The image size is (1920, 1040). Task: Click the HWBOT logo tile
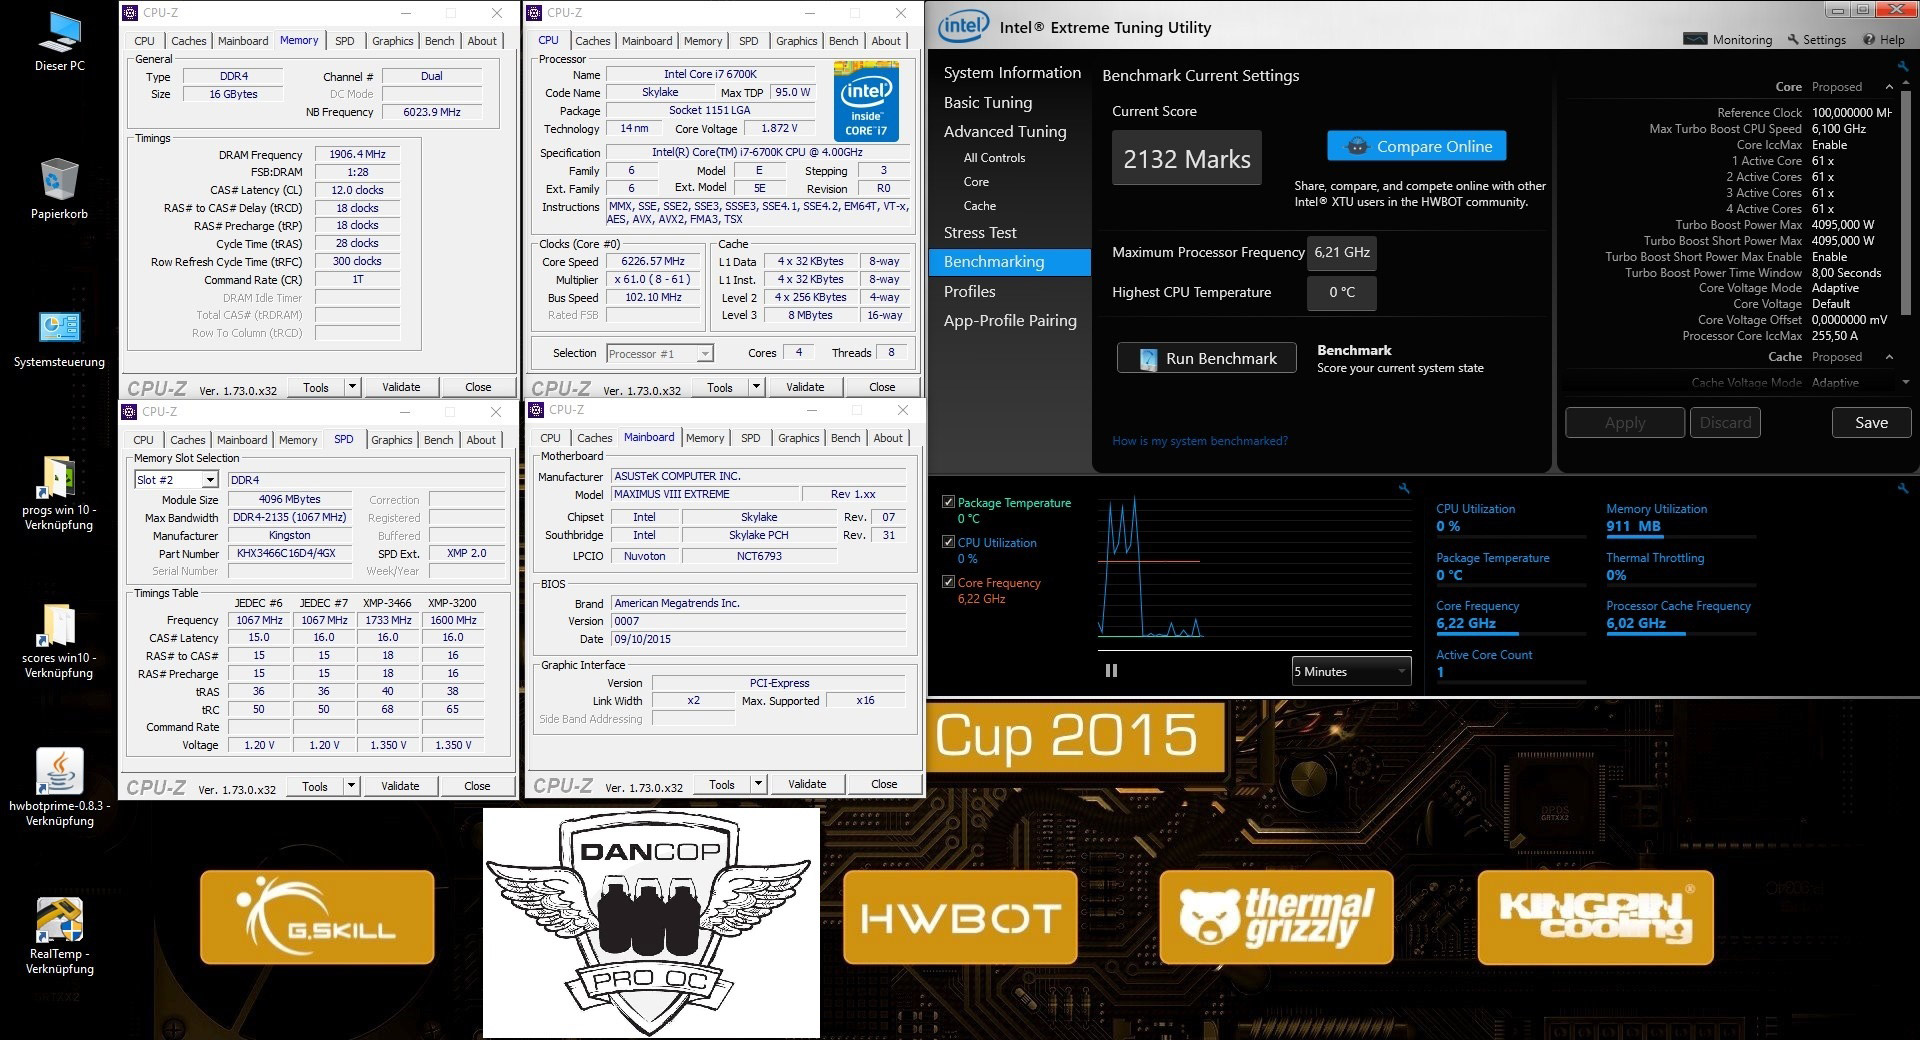(960, 917)
